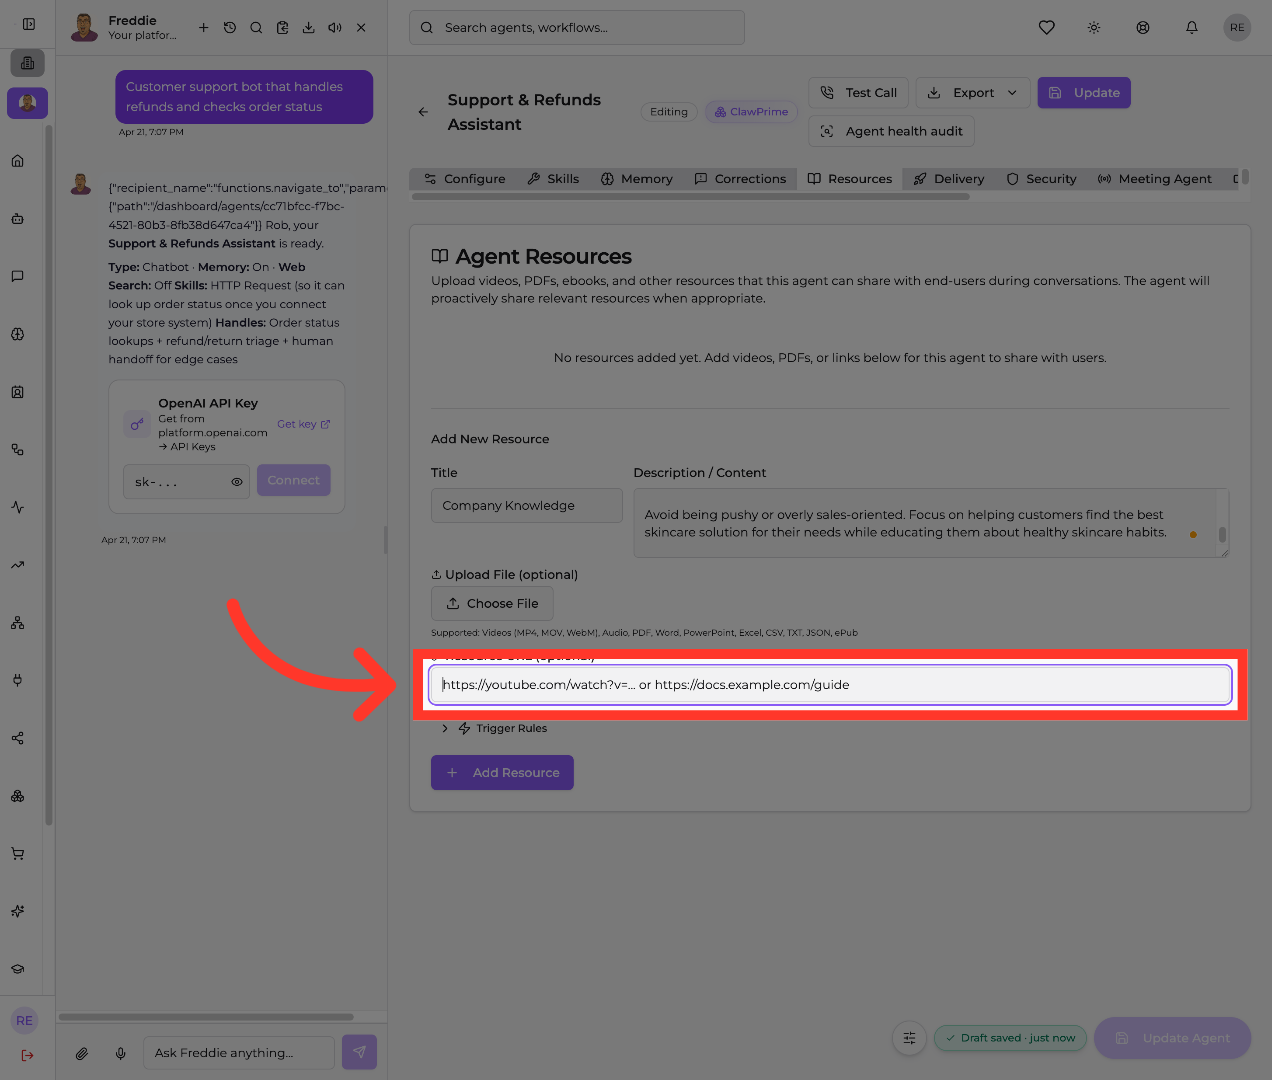This screenshot has width=1272, height=1080.
Task: Click the clipboard icon in Freddie header
Action: pyautogui.click(x=282, y=28)
